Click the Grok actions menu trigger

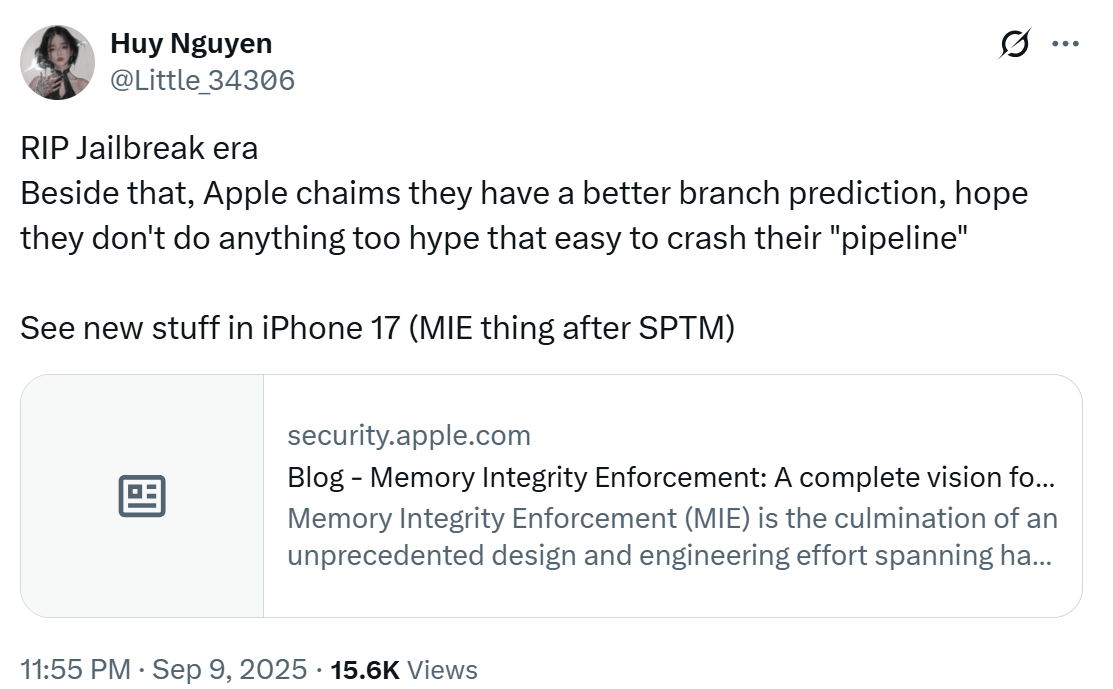click(x=1014, y=43)
